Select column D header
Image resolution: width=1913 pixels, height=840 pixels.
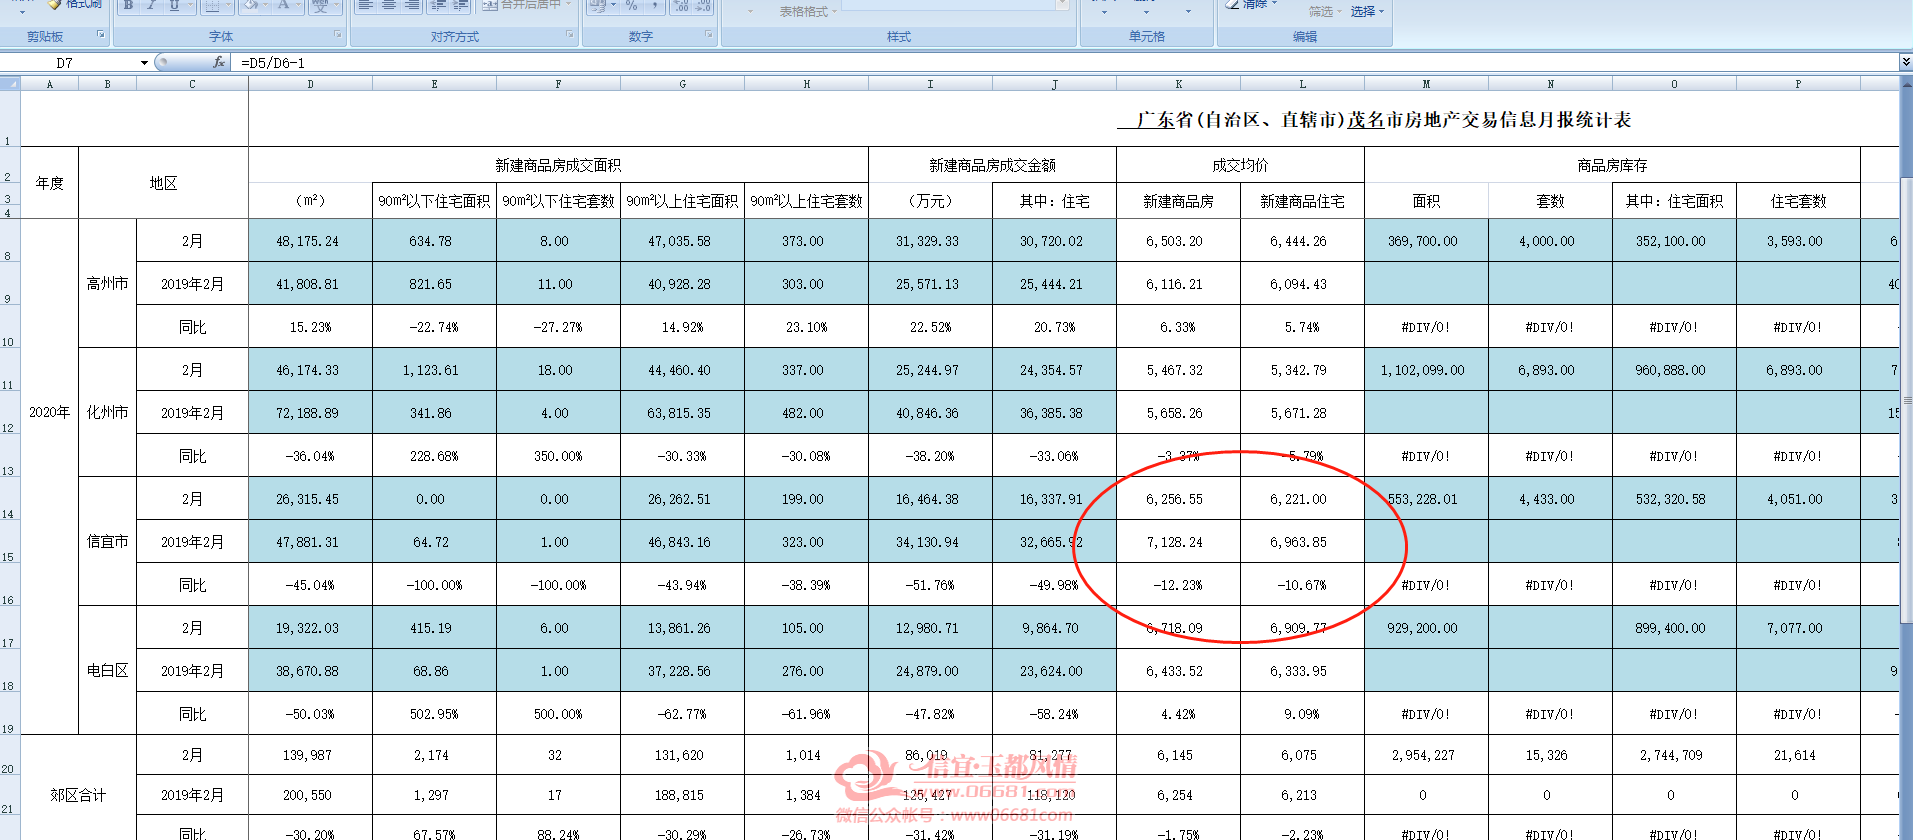(310, 84)
